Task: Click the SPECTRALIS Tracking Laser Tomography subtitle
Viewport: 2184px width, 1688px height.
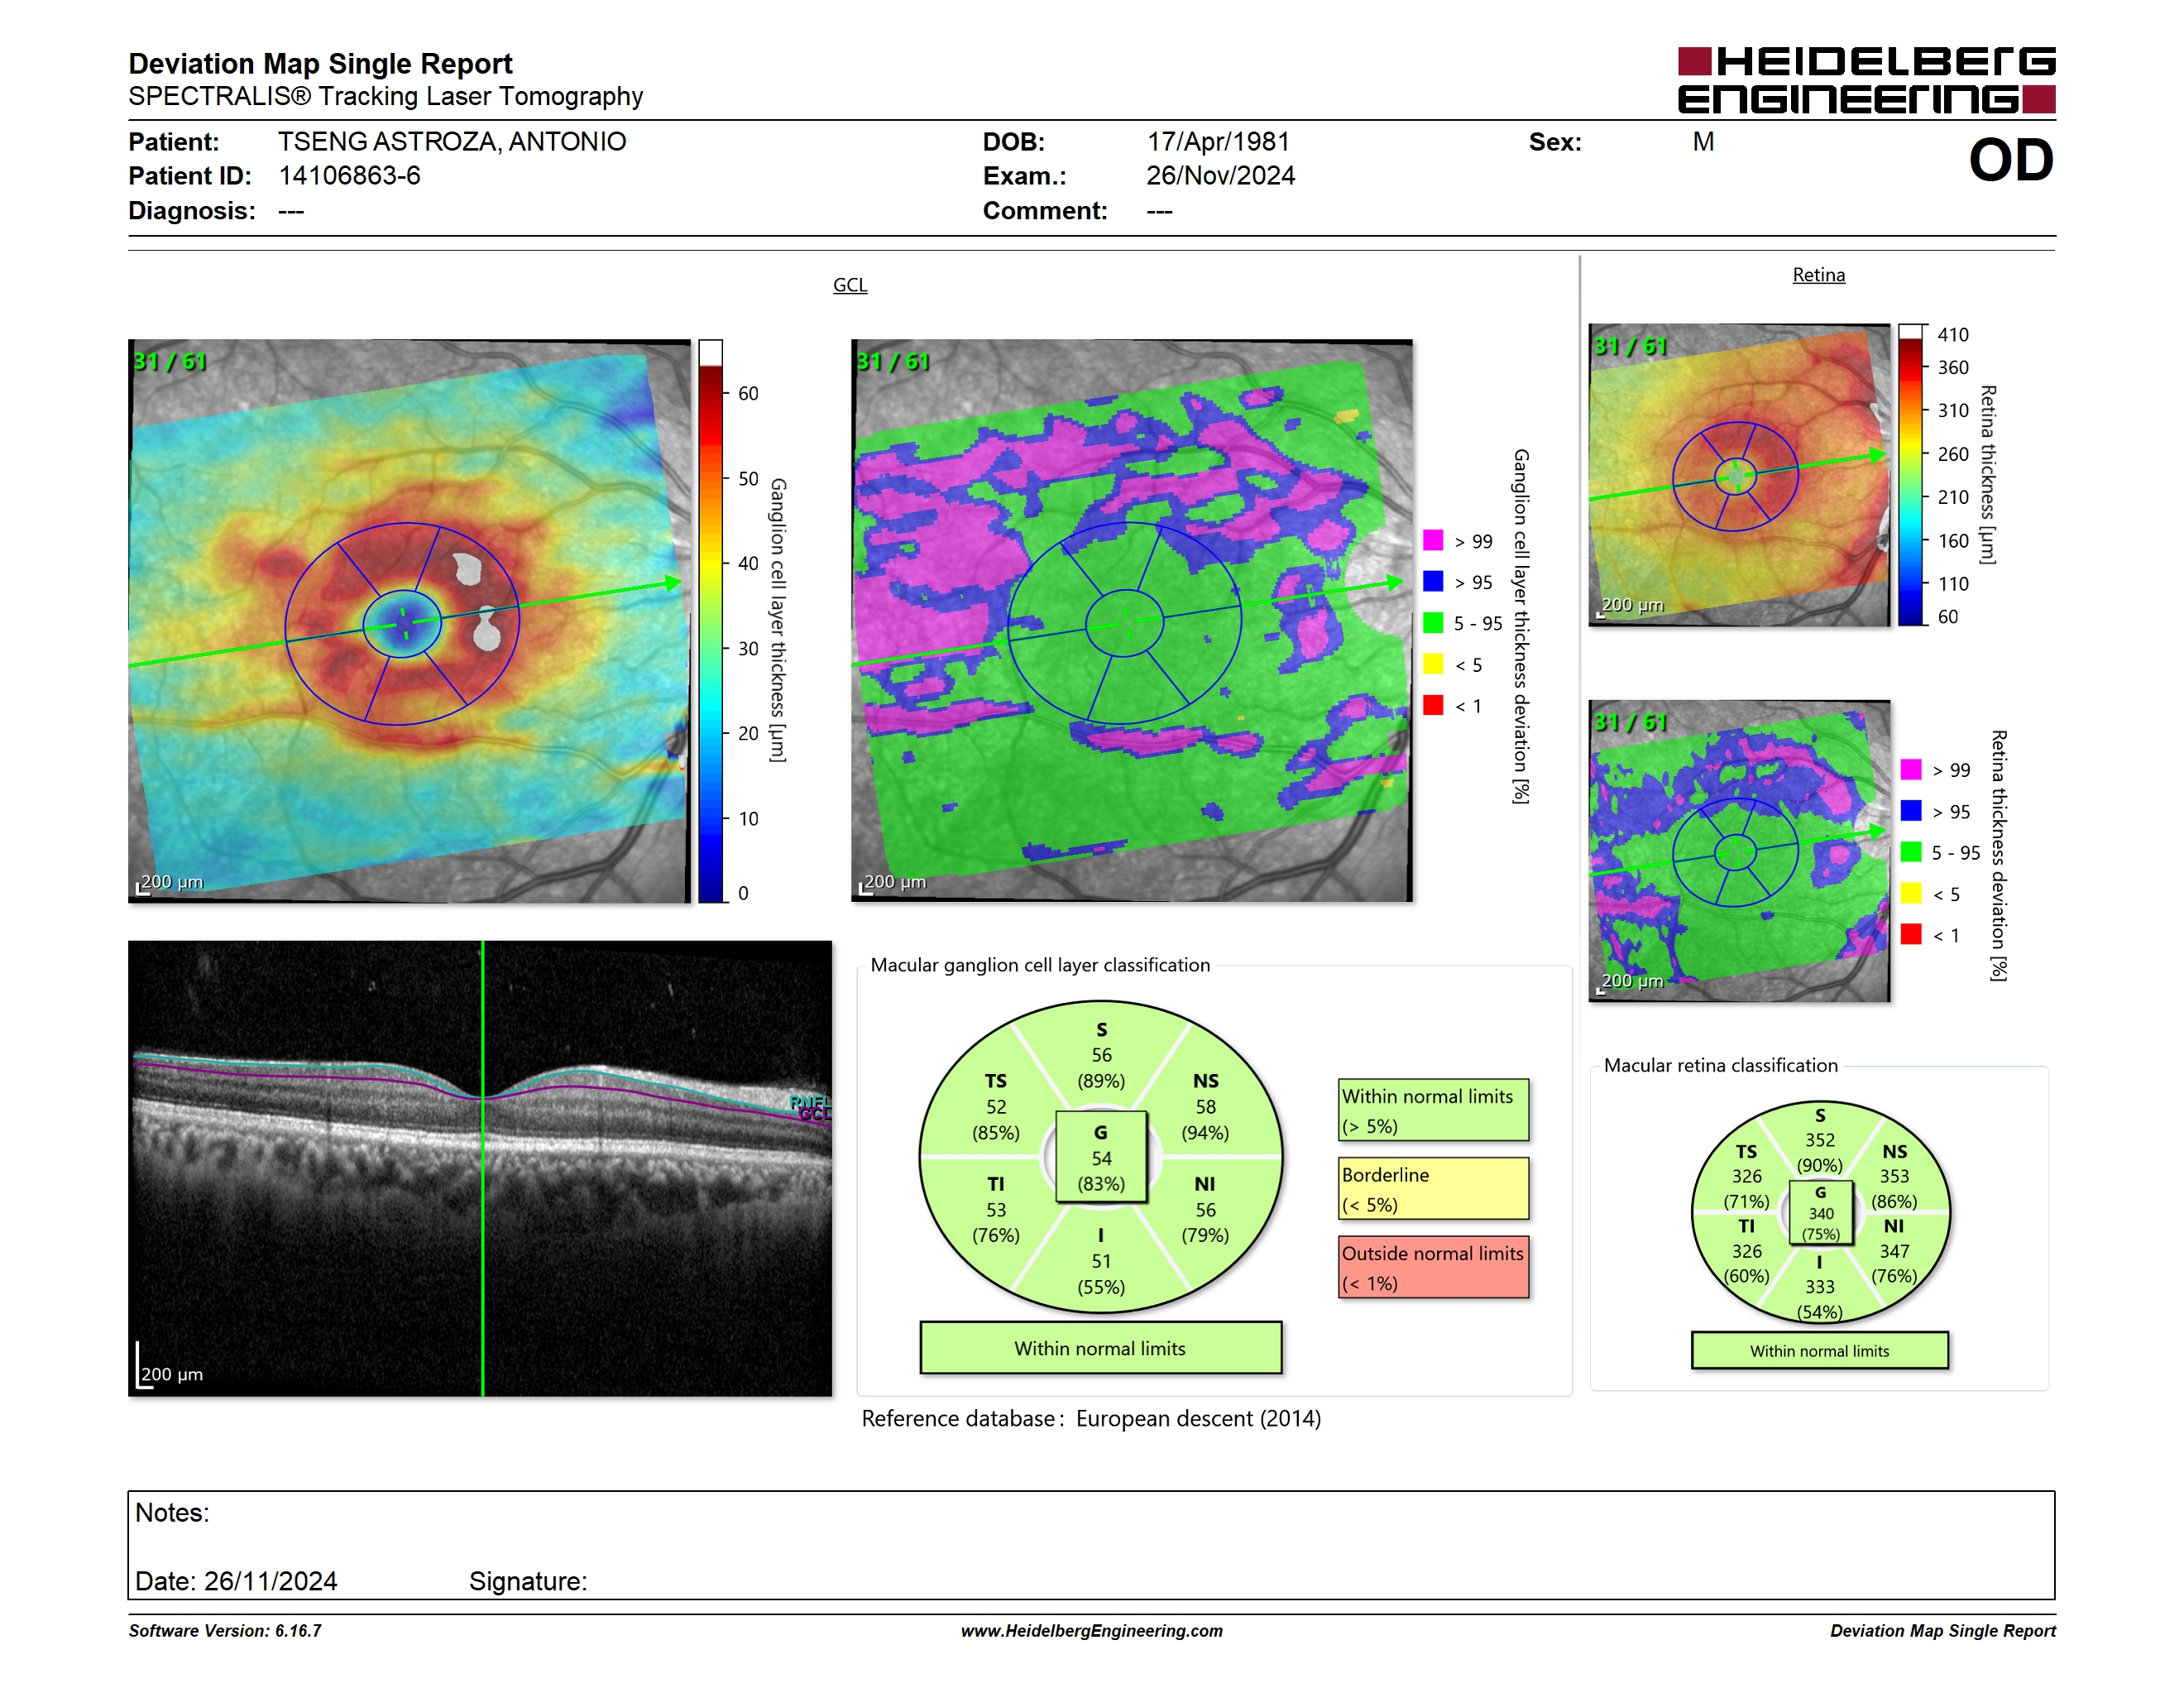Action: 385,96
